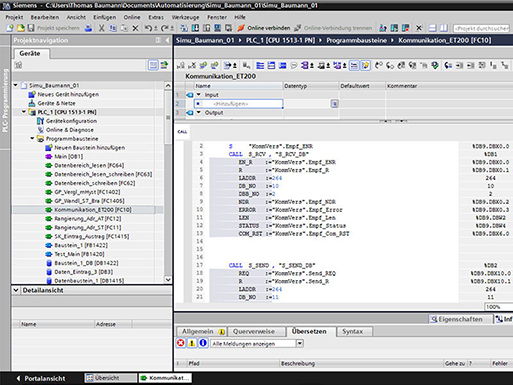Screen dimensions: 513x385
Task: Collapse the Projektnavigation panel arrow
Action: (x=167, y=40)
